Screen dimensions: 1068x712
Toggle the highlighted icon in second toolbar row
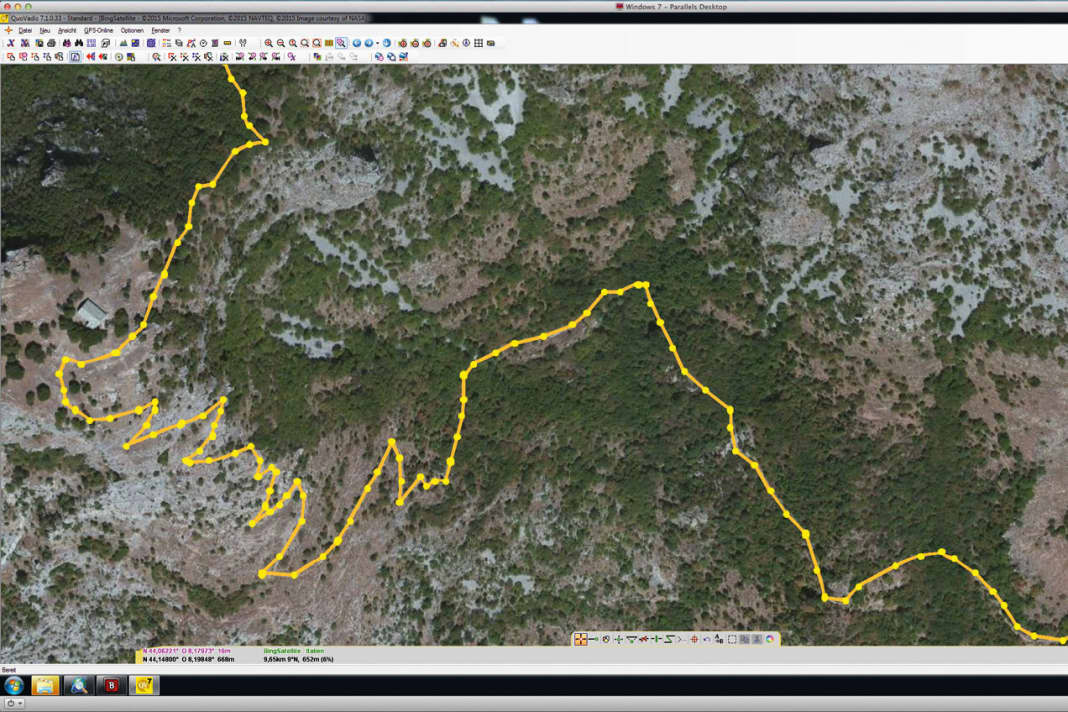click(75, 57)
